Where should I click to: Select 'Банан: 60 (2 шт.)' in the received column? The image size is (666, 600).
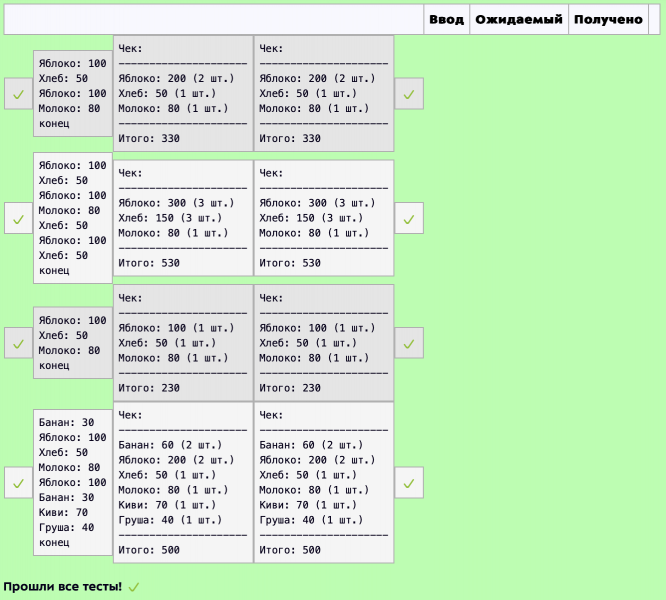[x=311, y=445]
